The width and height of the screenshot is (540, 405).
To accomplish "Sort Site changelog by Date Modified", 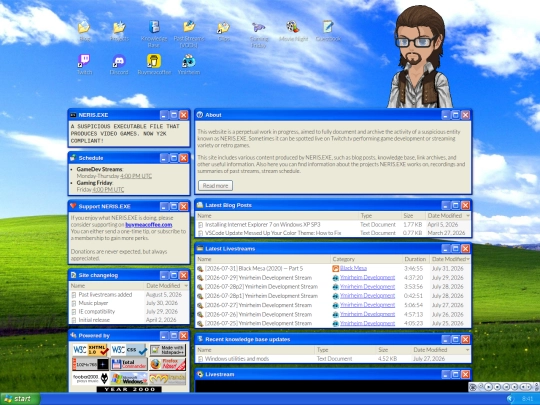I will pyautogui.click(x=166, y=285).
